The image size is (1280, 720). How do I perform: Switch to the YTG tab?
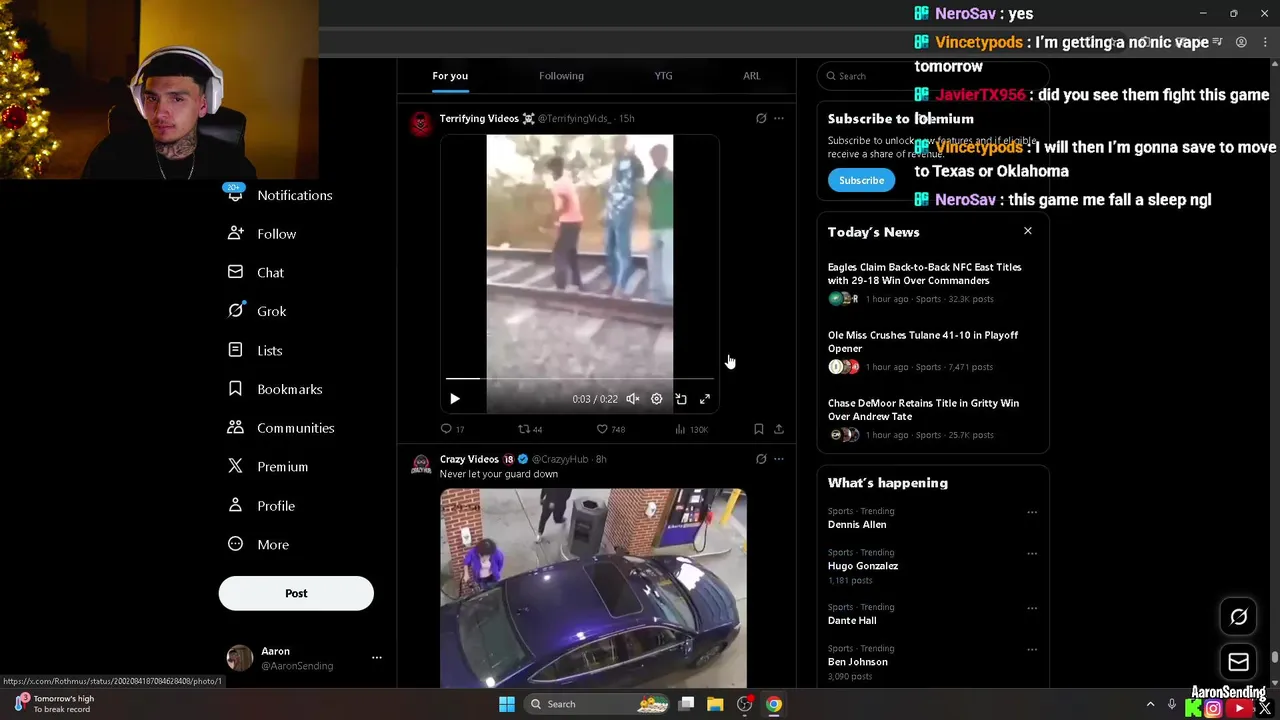tap(663, 76)
